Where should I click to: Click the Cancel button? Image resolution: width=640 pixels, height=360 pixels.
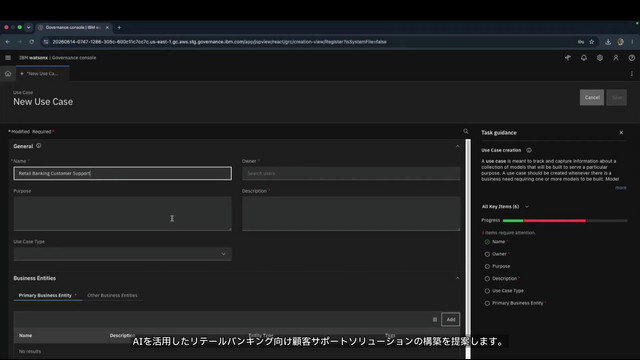pos(592,98)
